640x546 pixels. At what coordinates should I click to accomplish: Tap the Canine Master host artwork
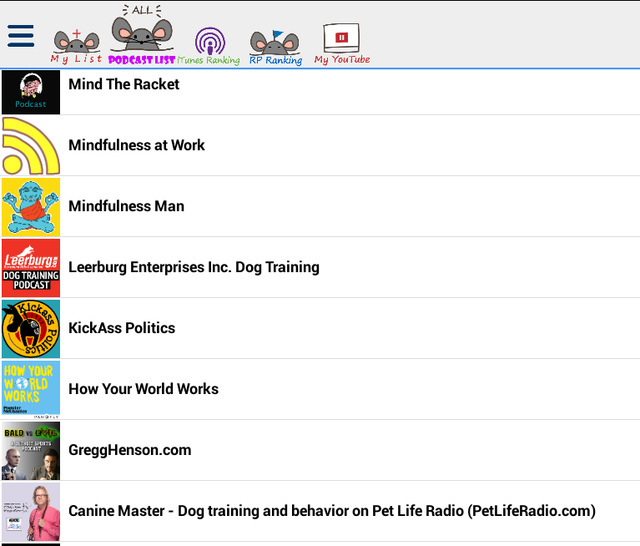(31, 512)
